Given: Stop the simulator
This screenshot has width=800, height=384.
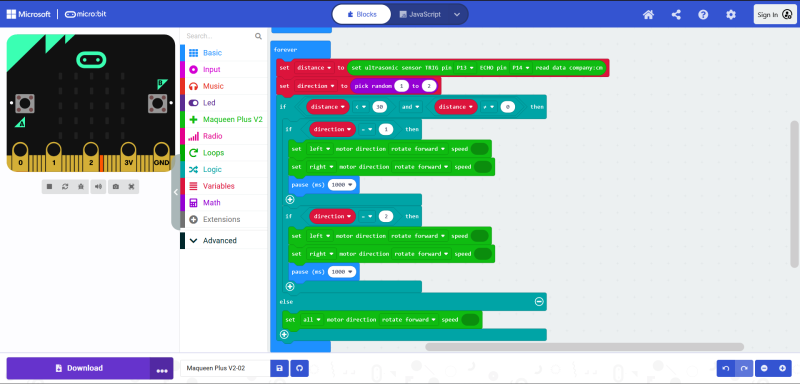Looking at the screenshot, I should pyautogui.click(x=49, y=187).
